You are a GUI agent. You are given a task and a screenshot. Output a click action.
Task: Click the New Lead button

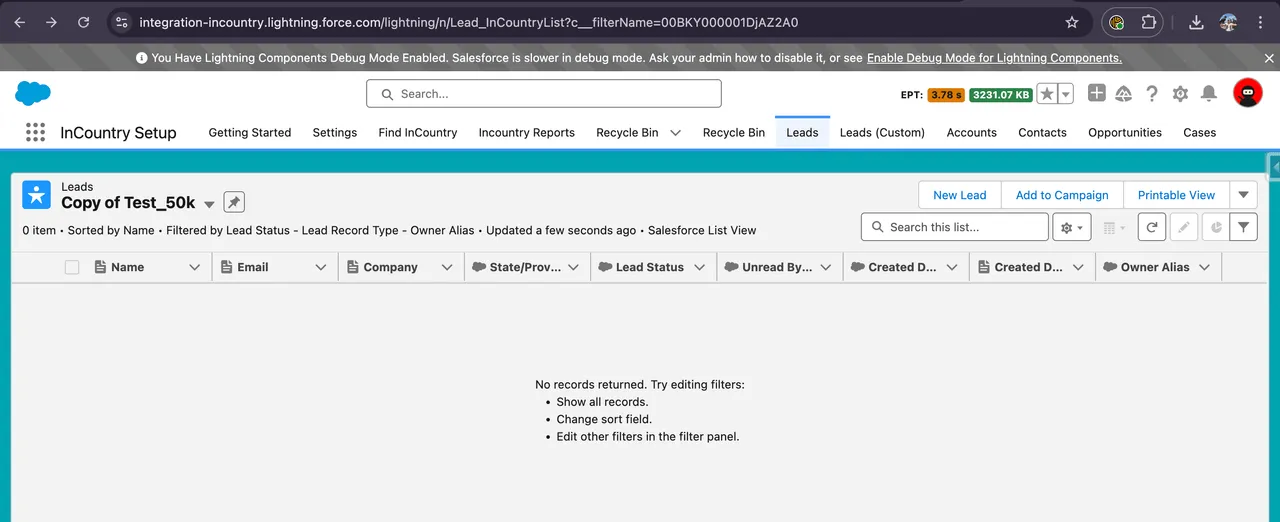click(959, 195)
